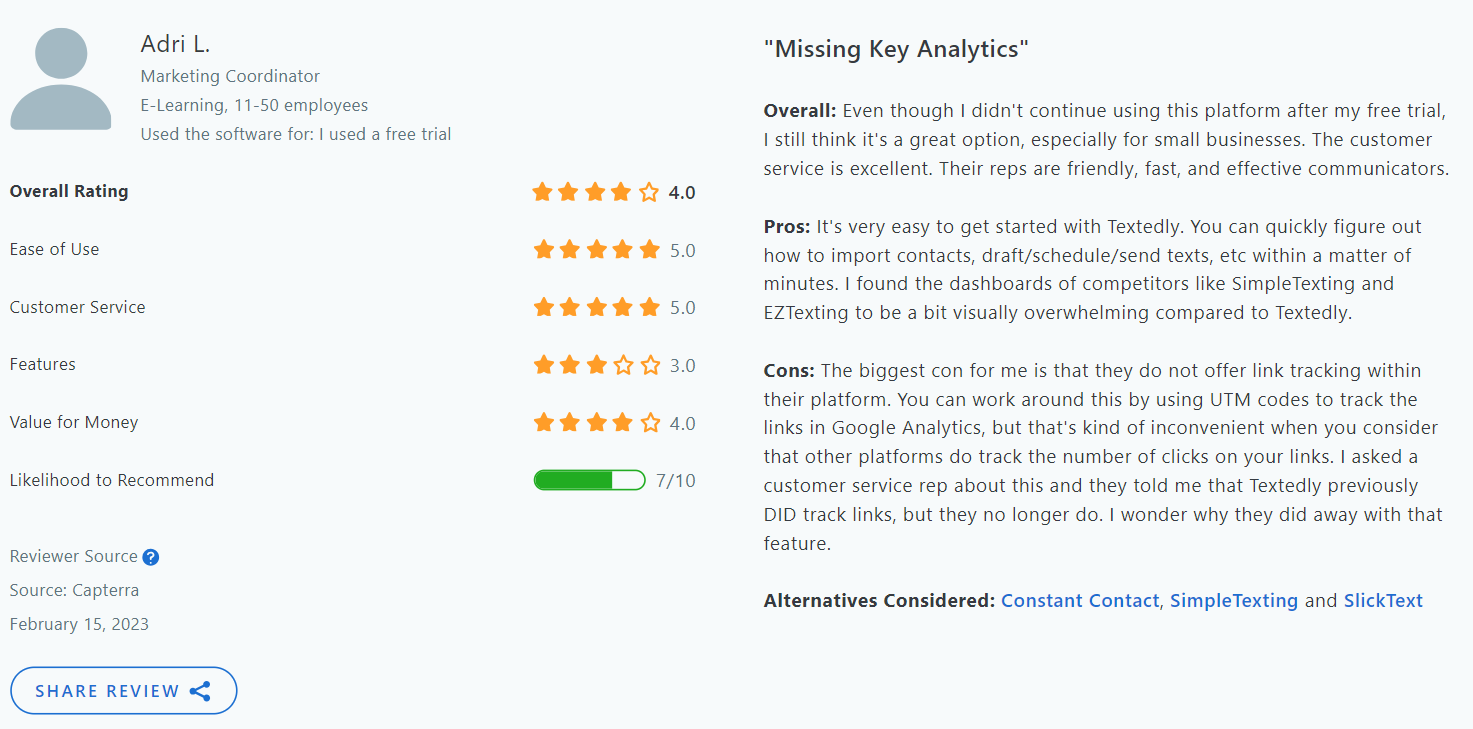
Task: Click the Customer Service star rating
Action: coord(596,307)
